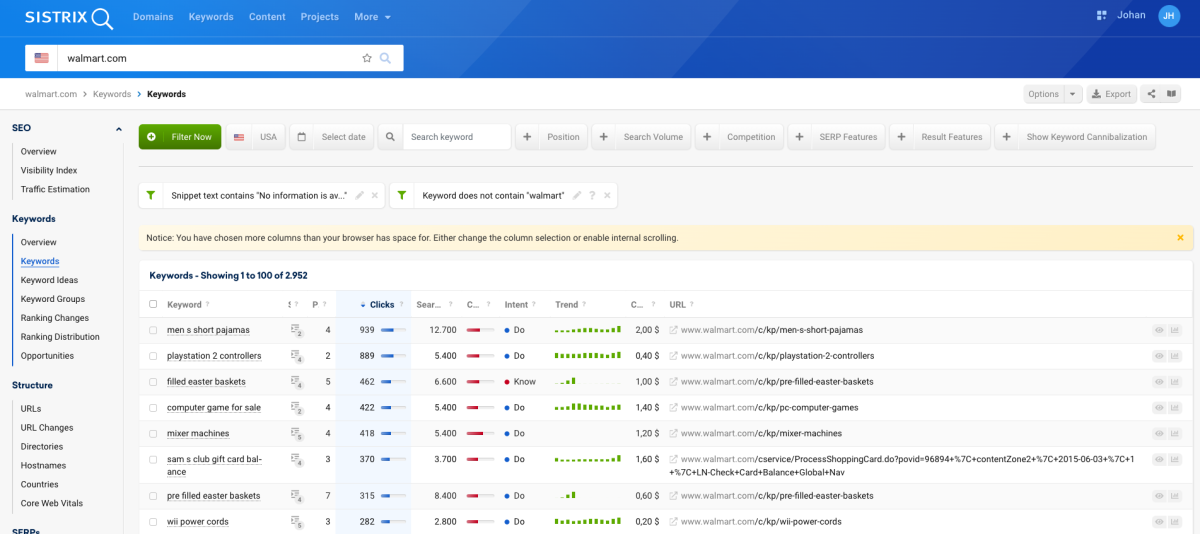
Task: Go to Visibility Index in sidebar
Action: pyautogui.click(x=49, y=170)
